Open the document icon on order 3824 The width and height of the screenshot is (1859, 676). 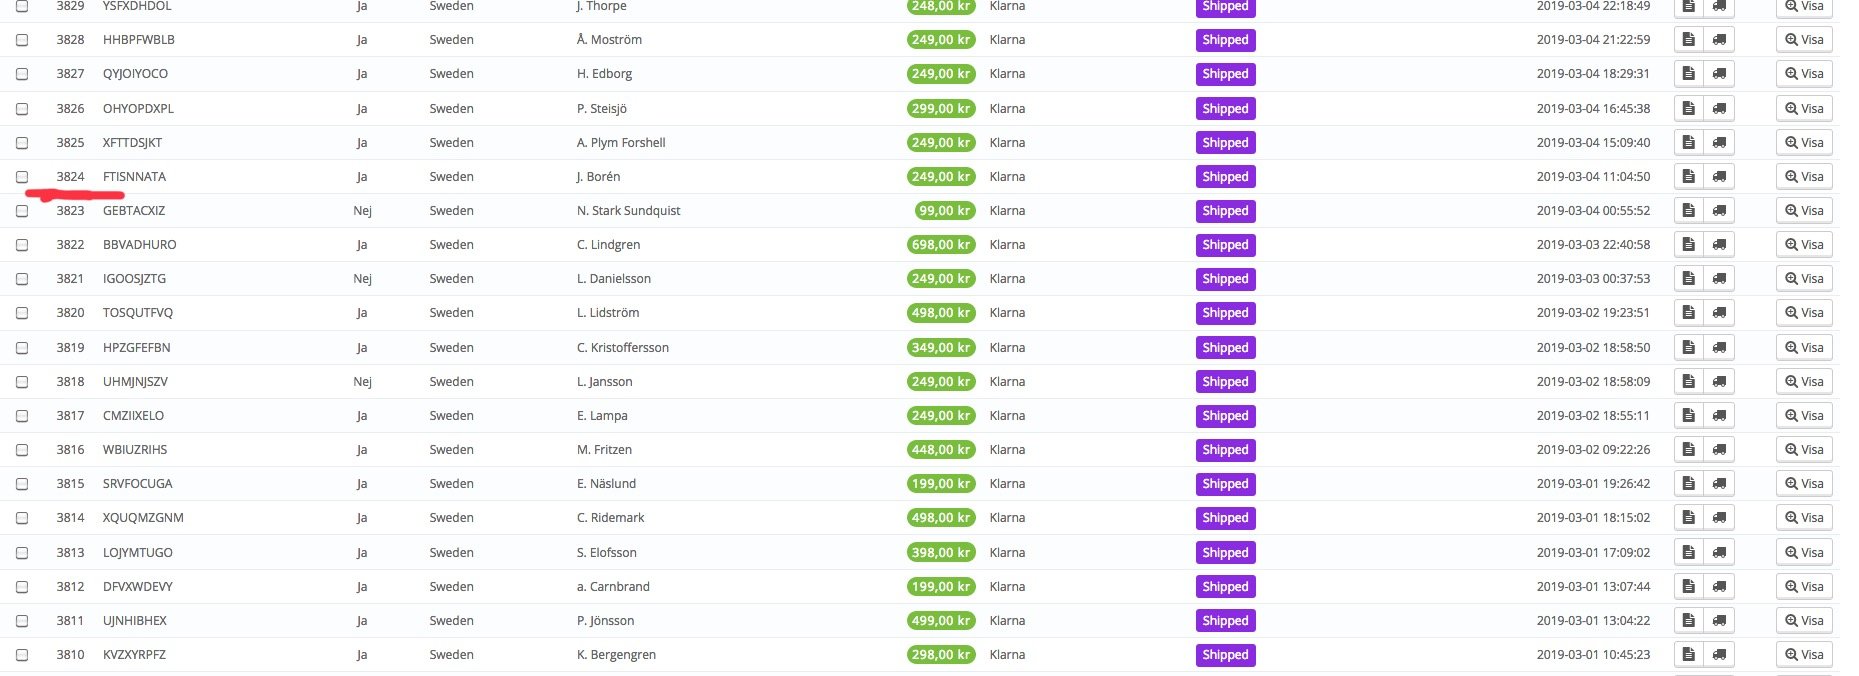click(x=1688, y=177)
